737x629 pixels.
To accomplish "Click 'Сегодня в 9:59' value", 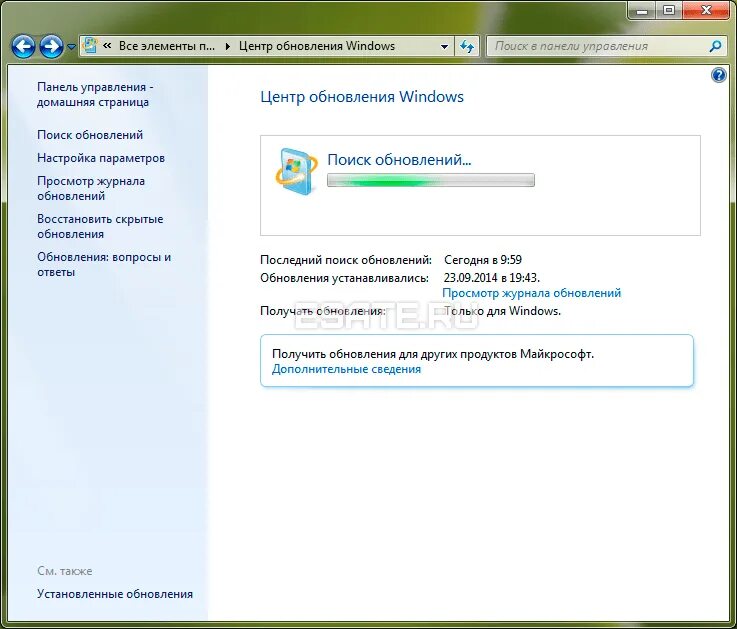I will coord(483,259).
